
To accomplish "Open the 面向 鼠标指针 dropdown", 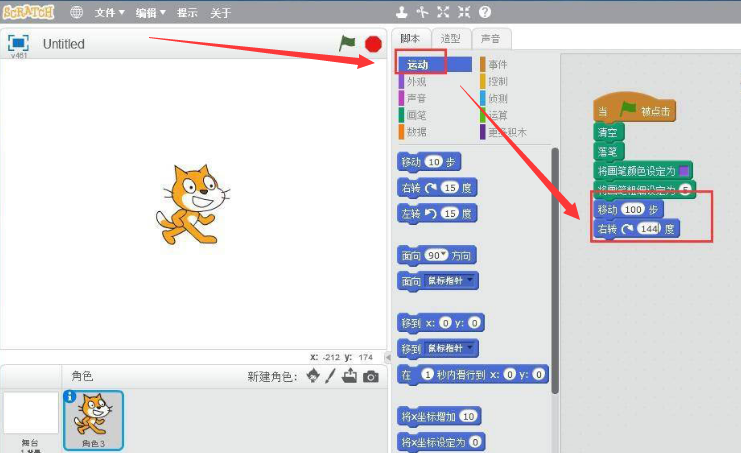I will pos(469,281).
